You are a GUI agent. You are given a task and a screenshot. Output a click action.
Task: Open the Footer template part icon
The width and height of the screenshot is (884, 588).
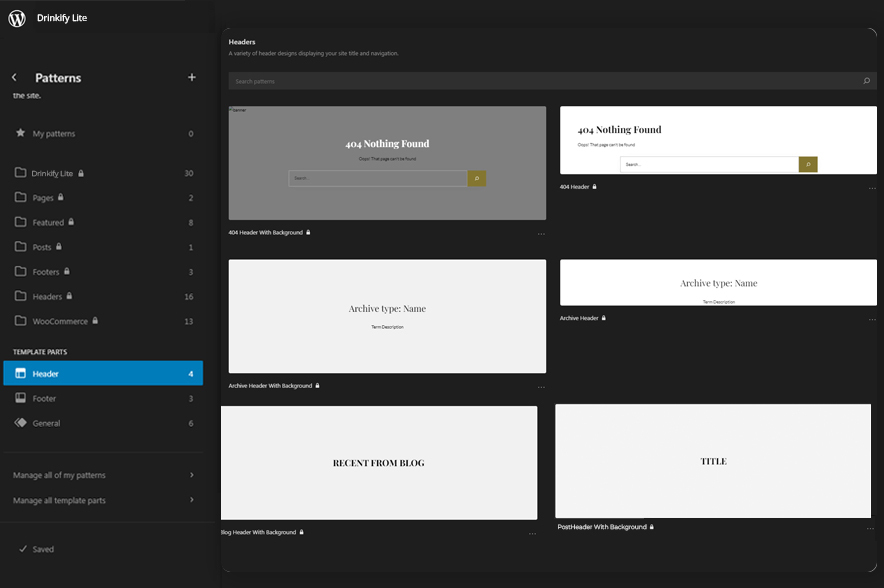pos(22,398)
